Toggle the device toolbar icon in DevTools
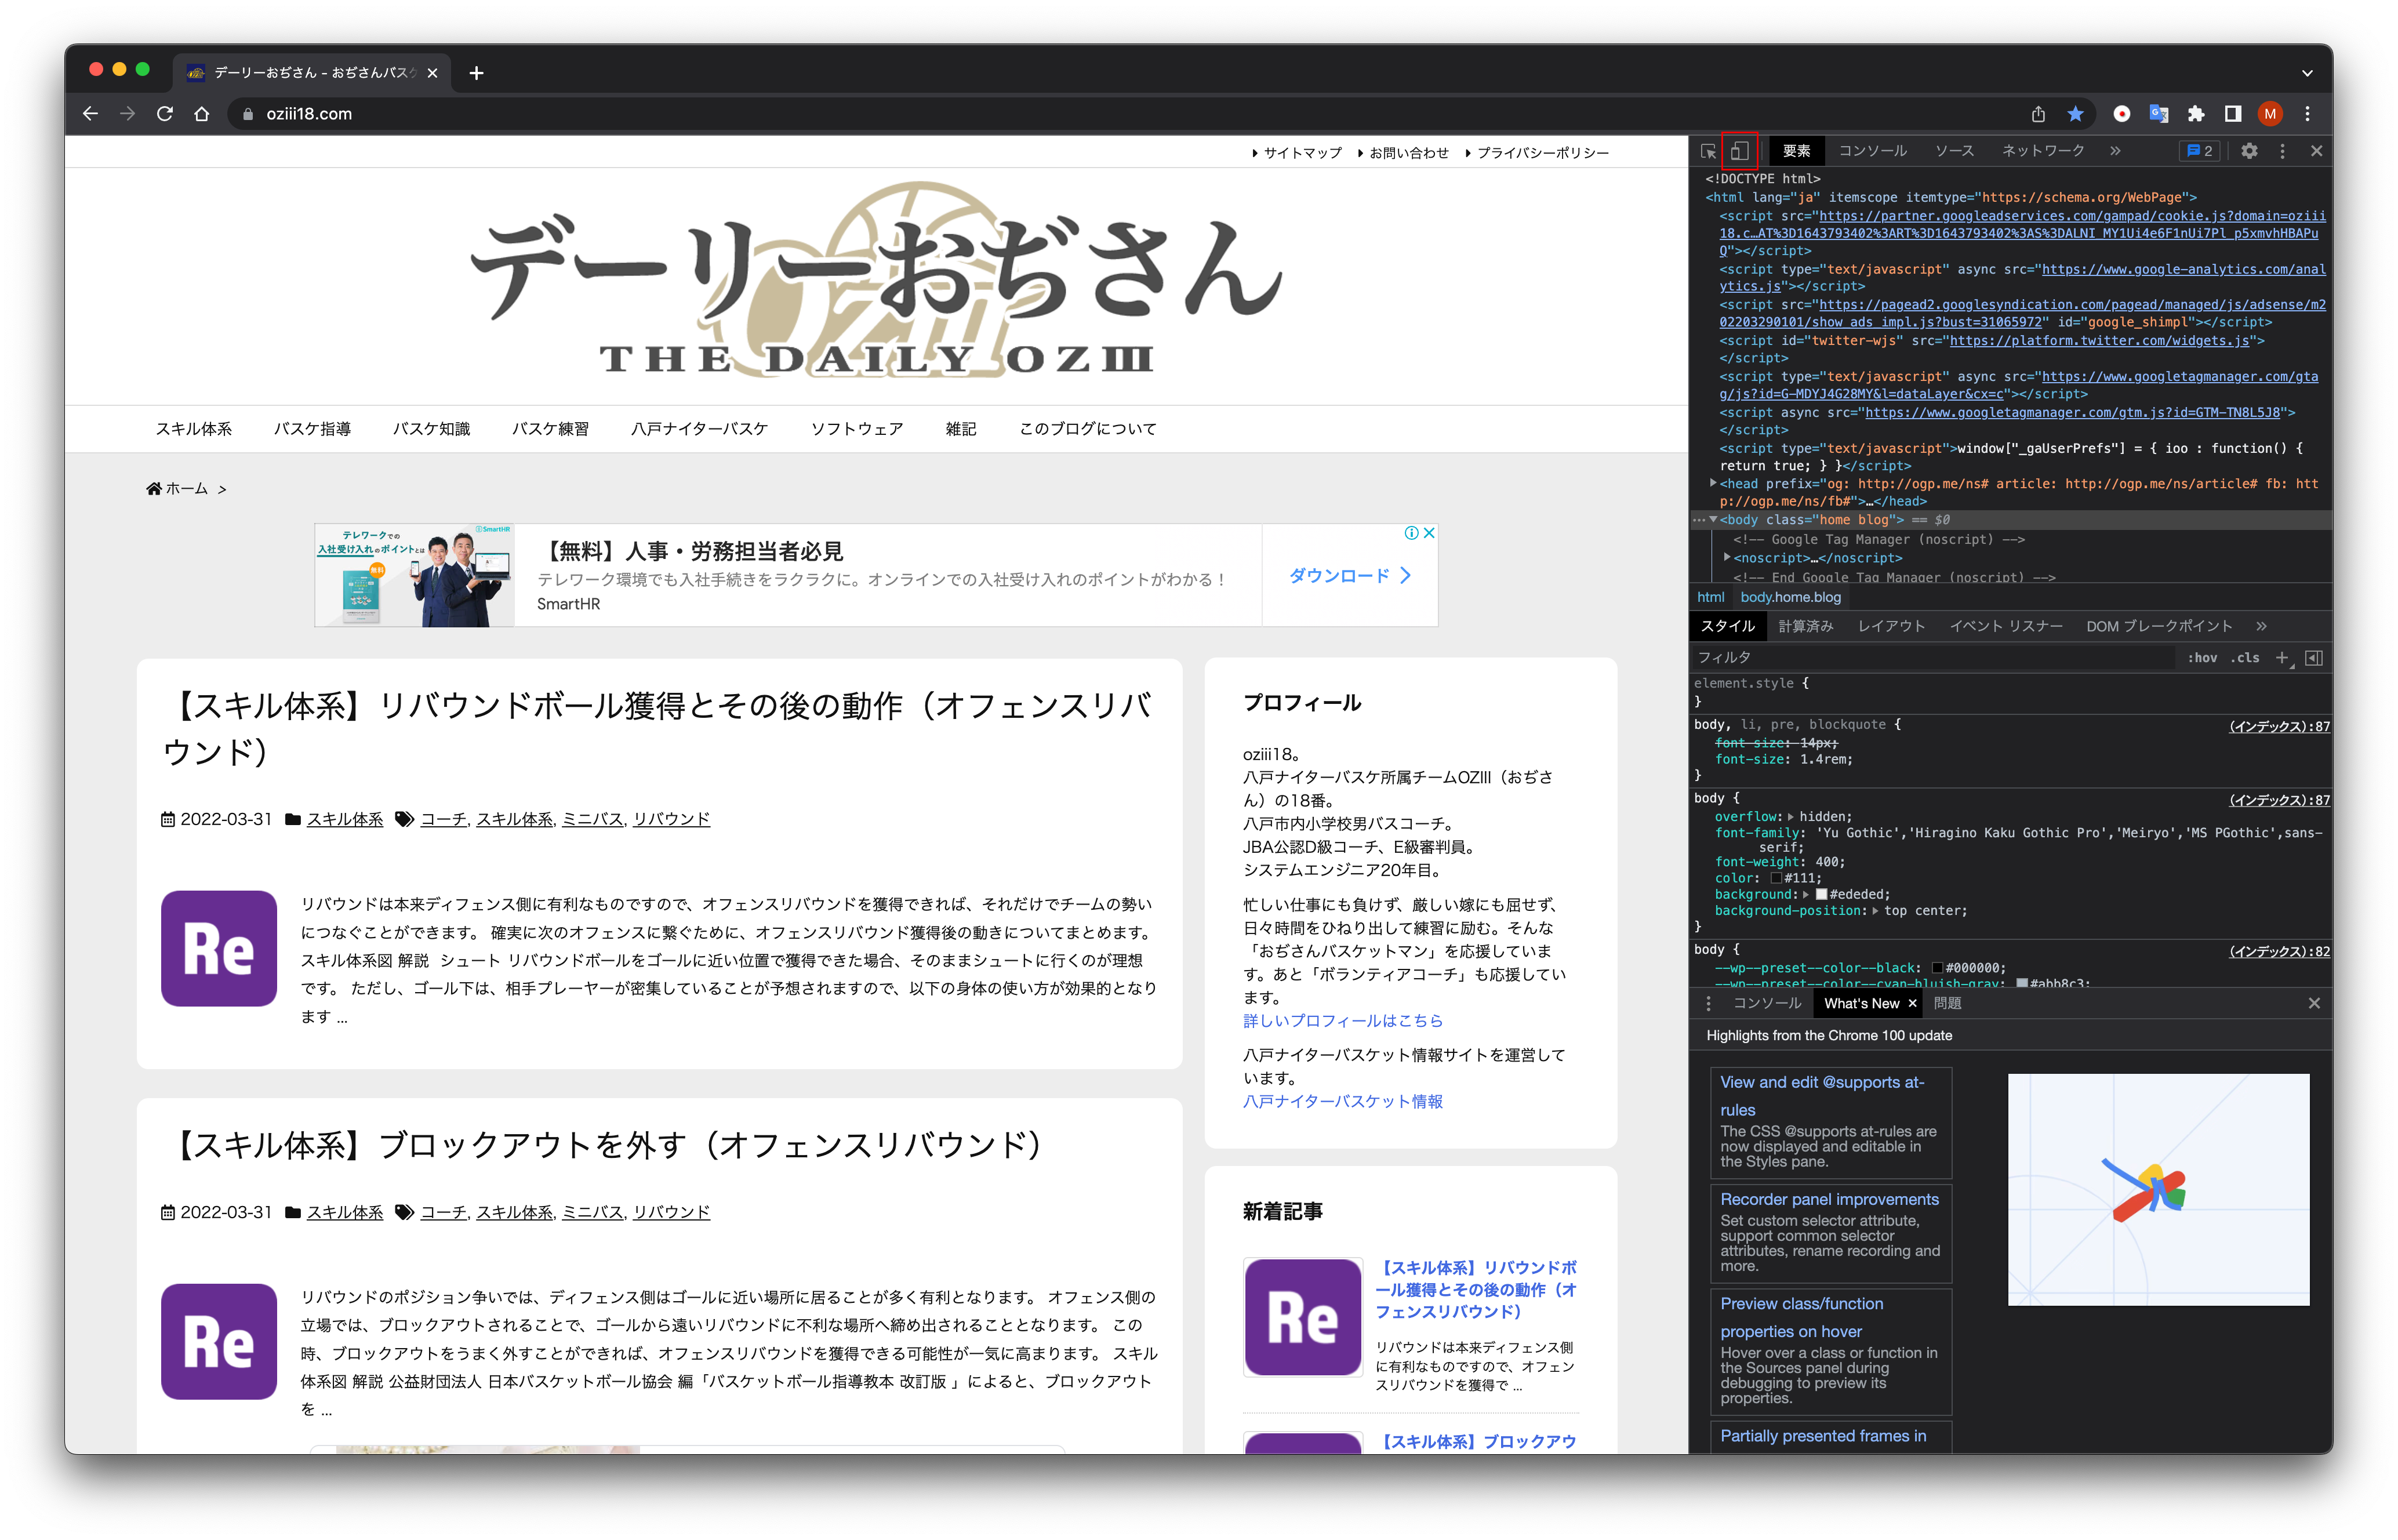This screenshot has width=2398, height=1540. [x=1740, y=151]
